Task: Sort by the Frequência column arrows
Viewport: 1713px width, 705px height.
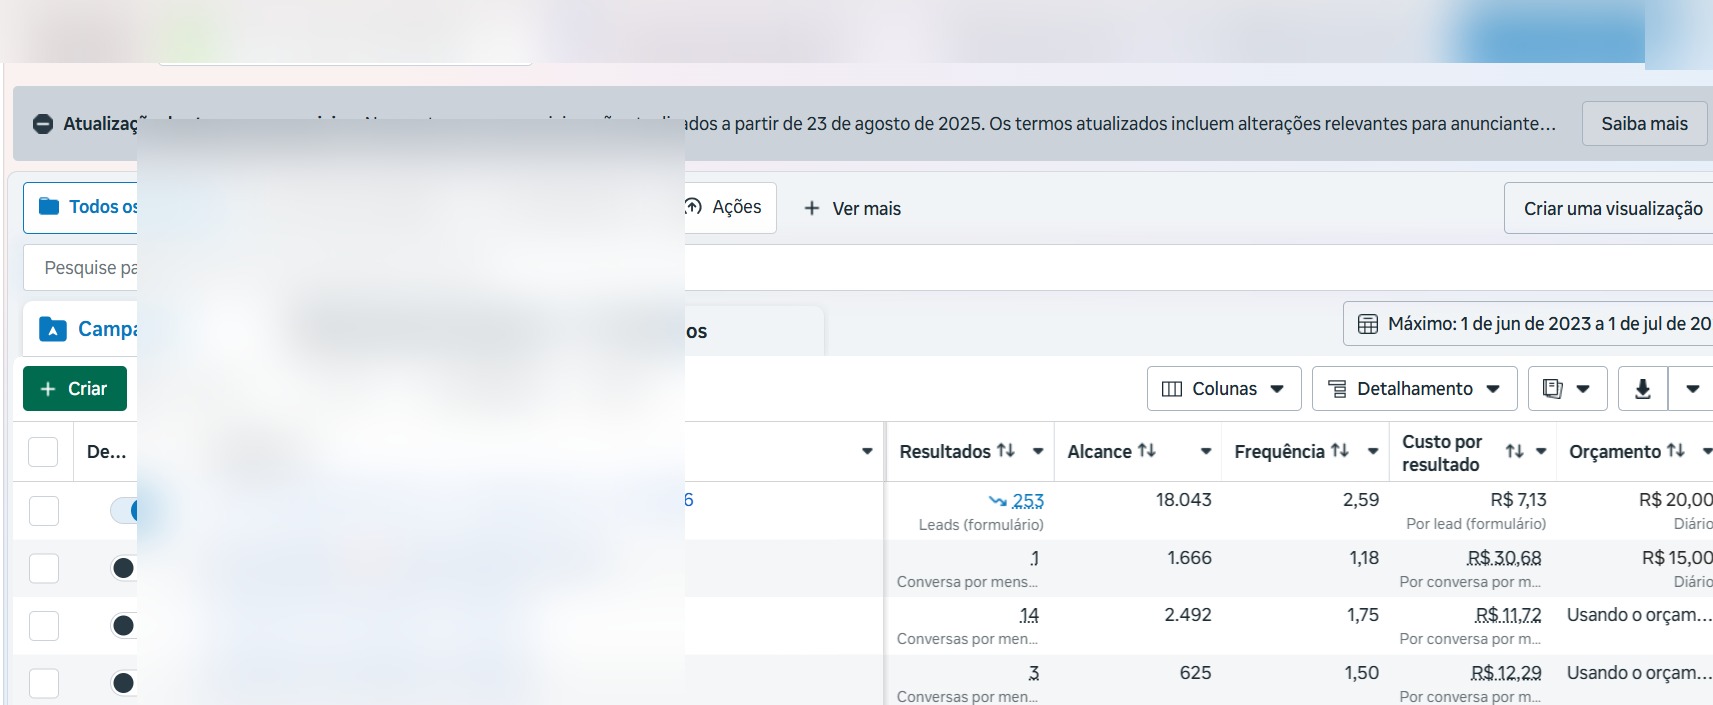Action: pos(1340,451)
